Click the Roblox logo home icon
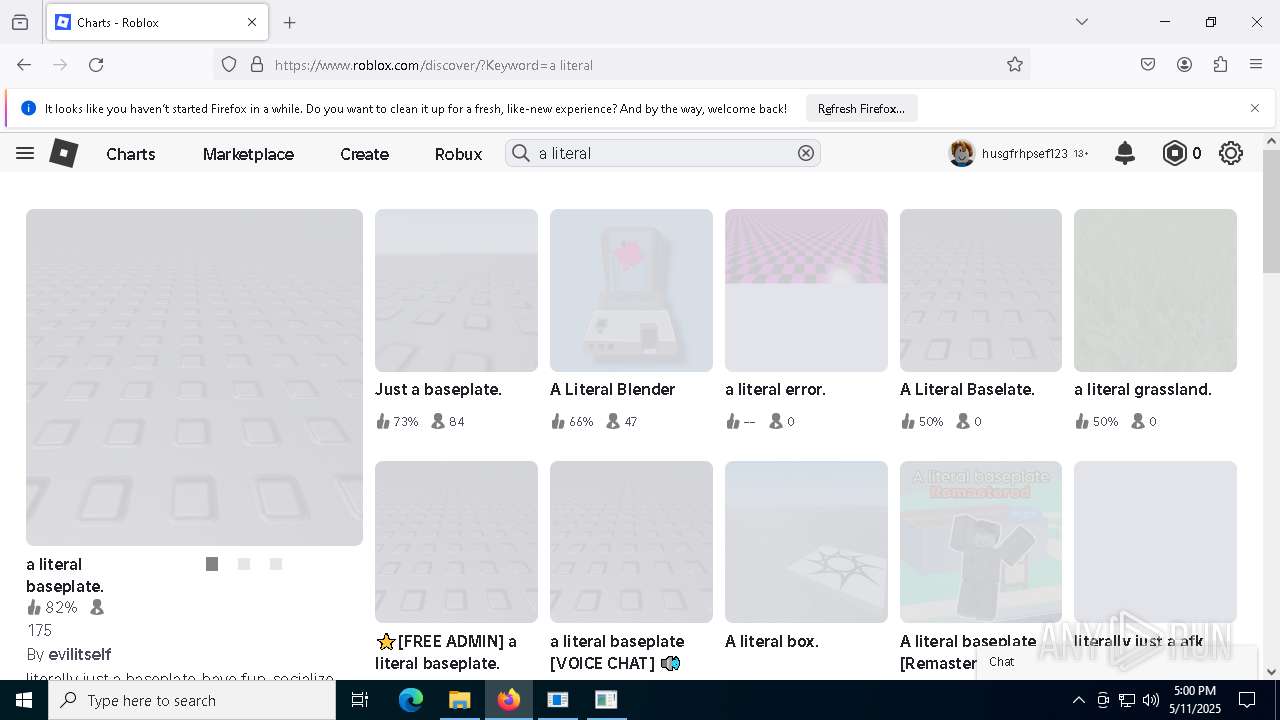The height and width of the screenshot is (720, 1280). [x=64, y=153]
